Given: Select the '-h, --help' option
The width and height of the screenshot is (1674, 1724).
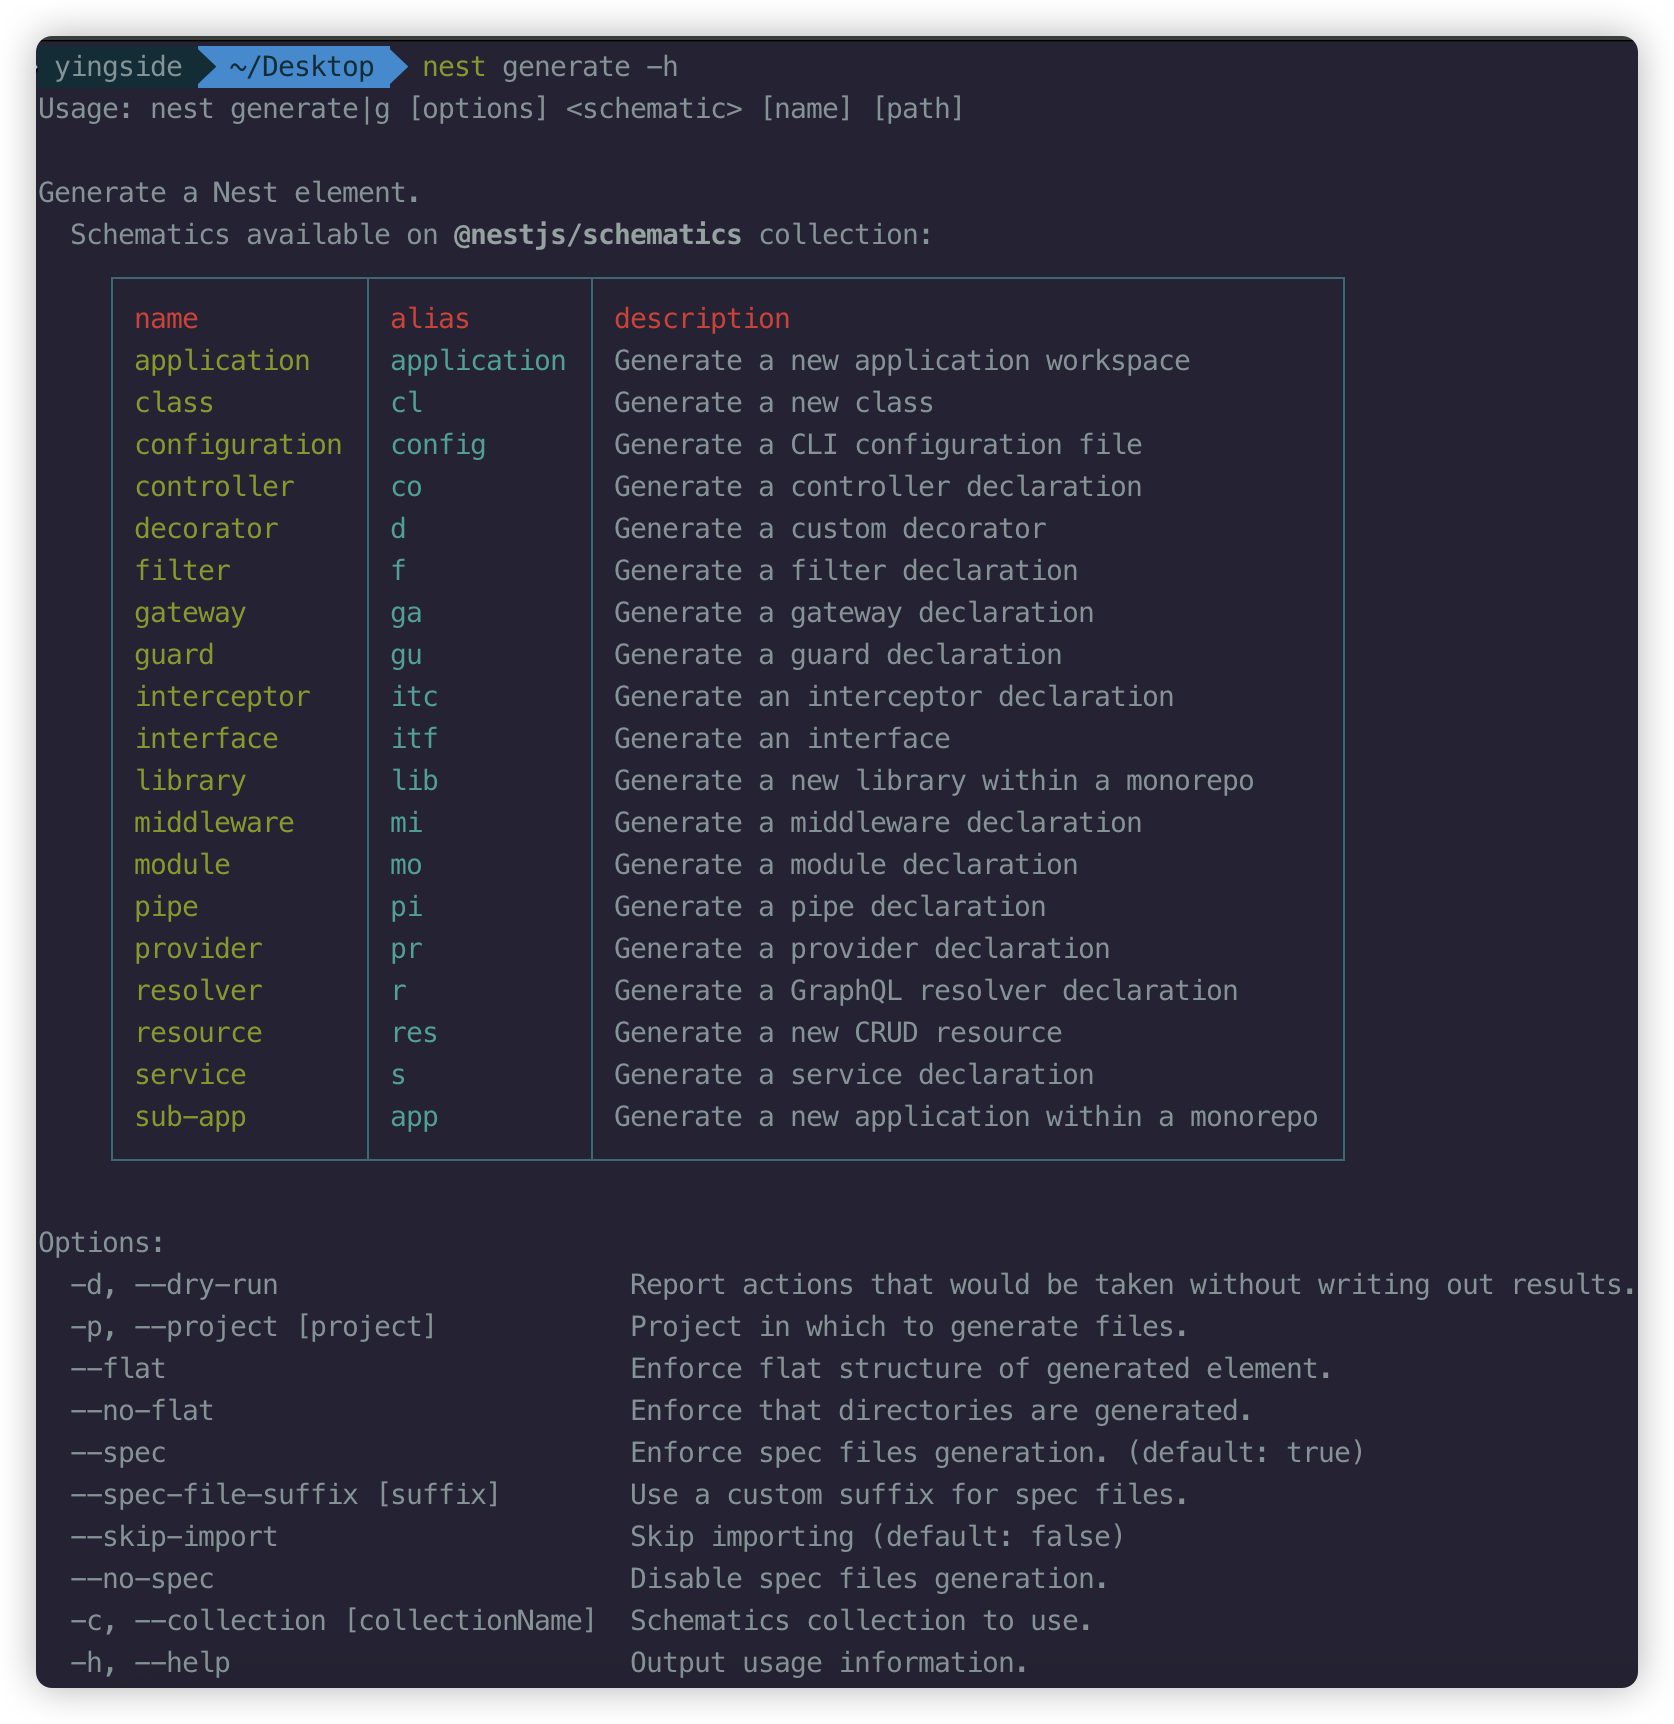Looking at the screenshot, I should (150, 1663).
